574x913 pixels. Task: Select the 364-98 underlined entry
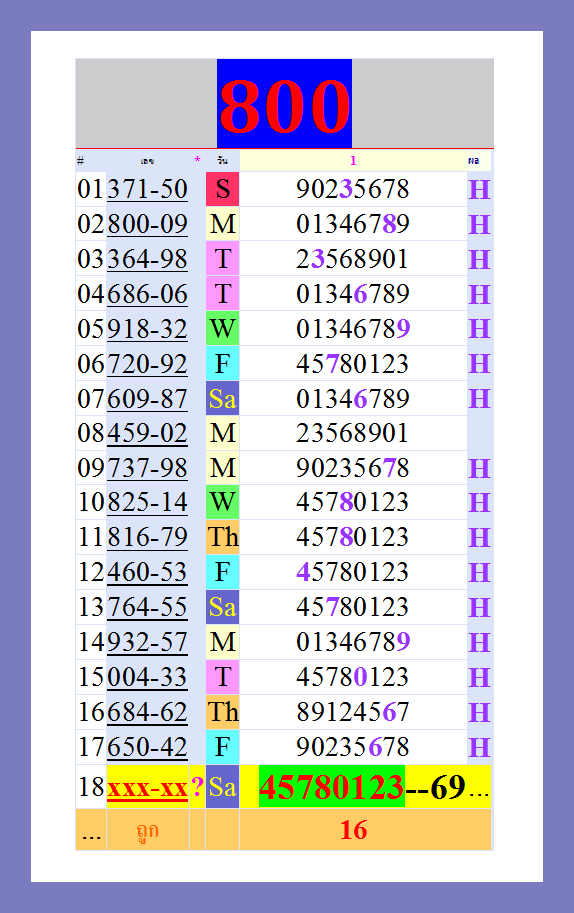point(147,259)
